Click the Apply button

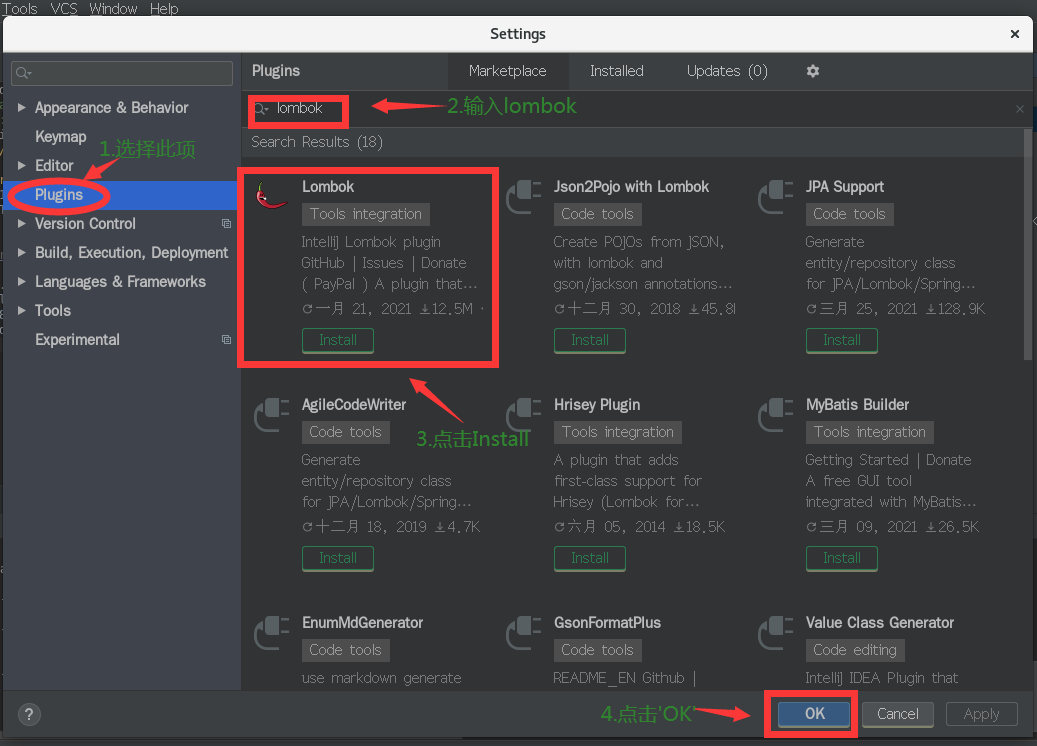tap(981, 714)
